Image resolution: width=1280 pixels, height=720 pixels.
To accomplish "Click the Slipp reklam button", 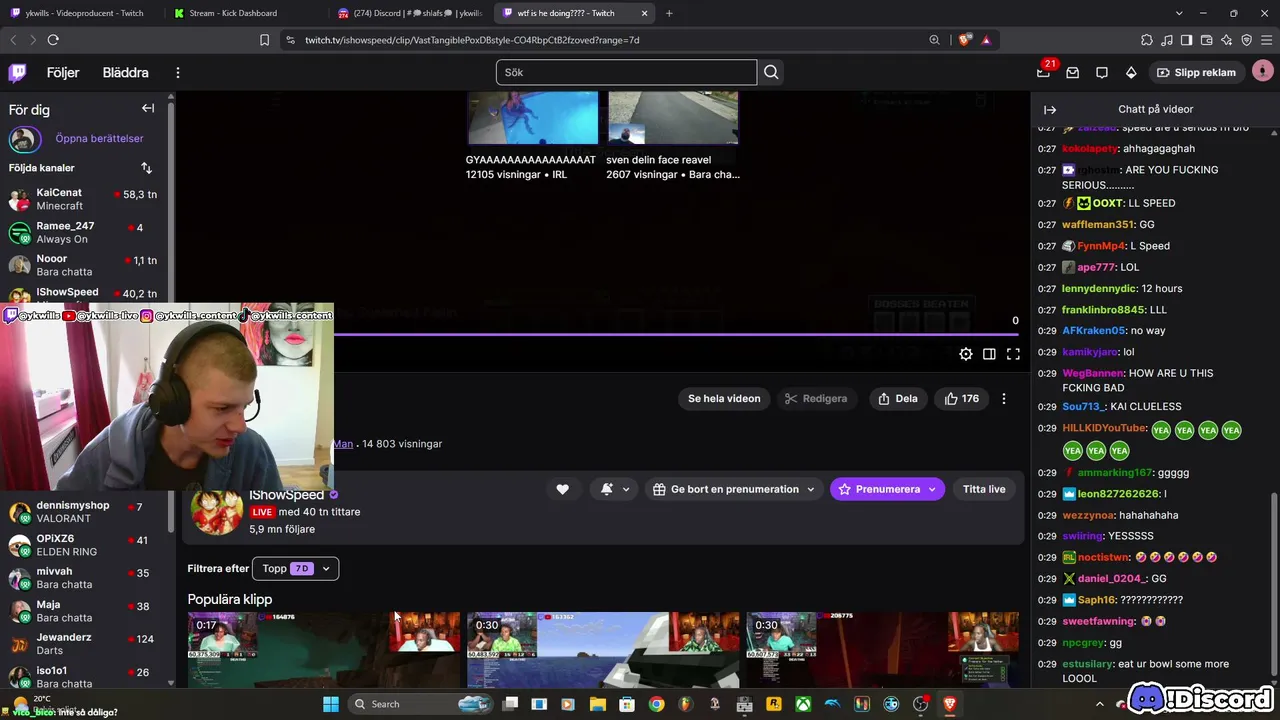I will click(1196, 72).
